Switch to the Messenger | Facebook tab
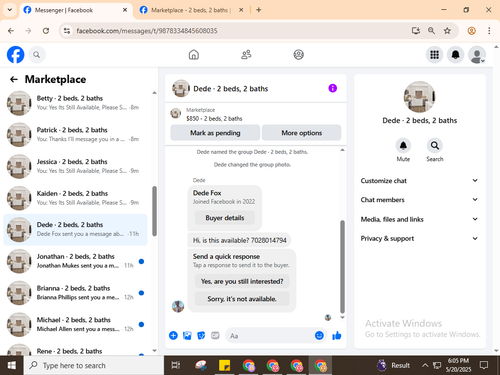 75,10
